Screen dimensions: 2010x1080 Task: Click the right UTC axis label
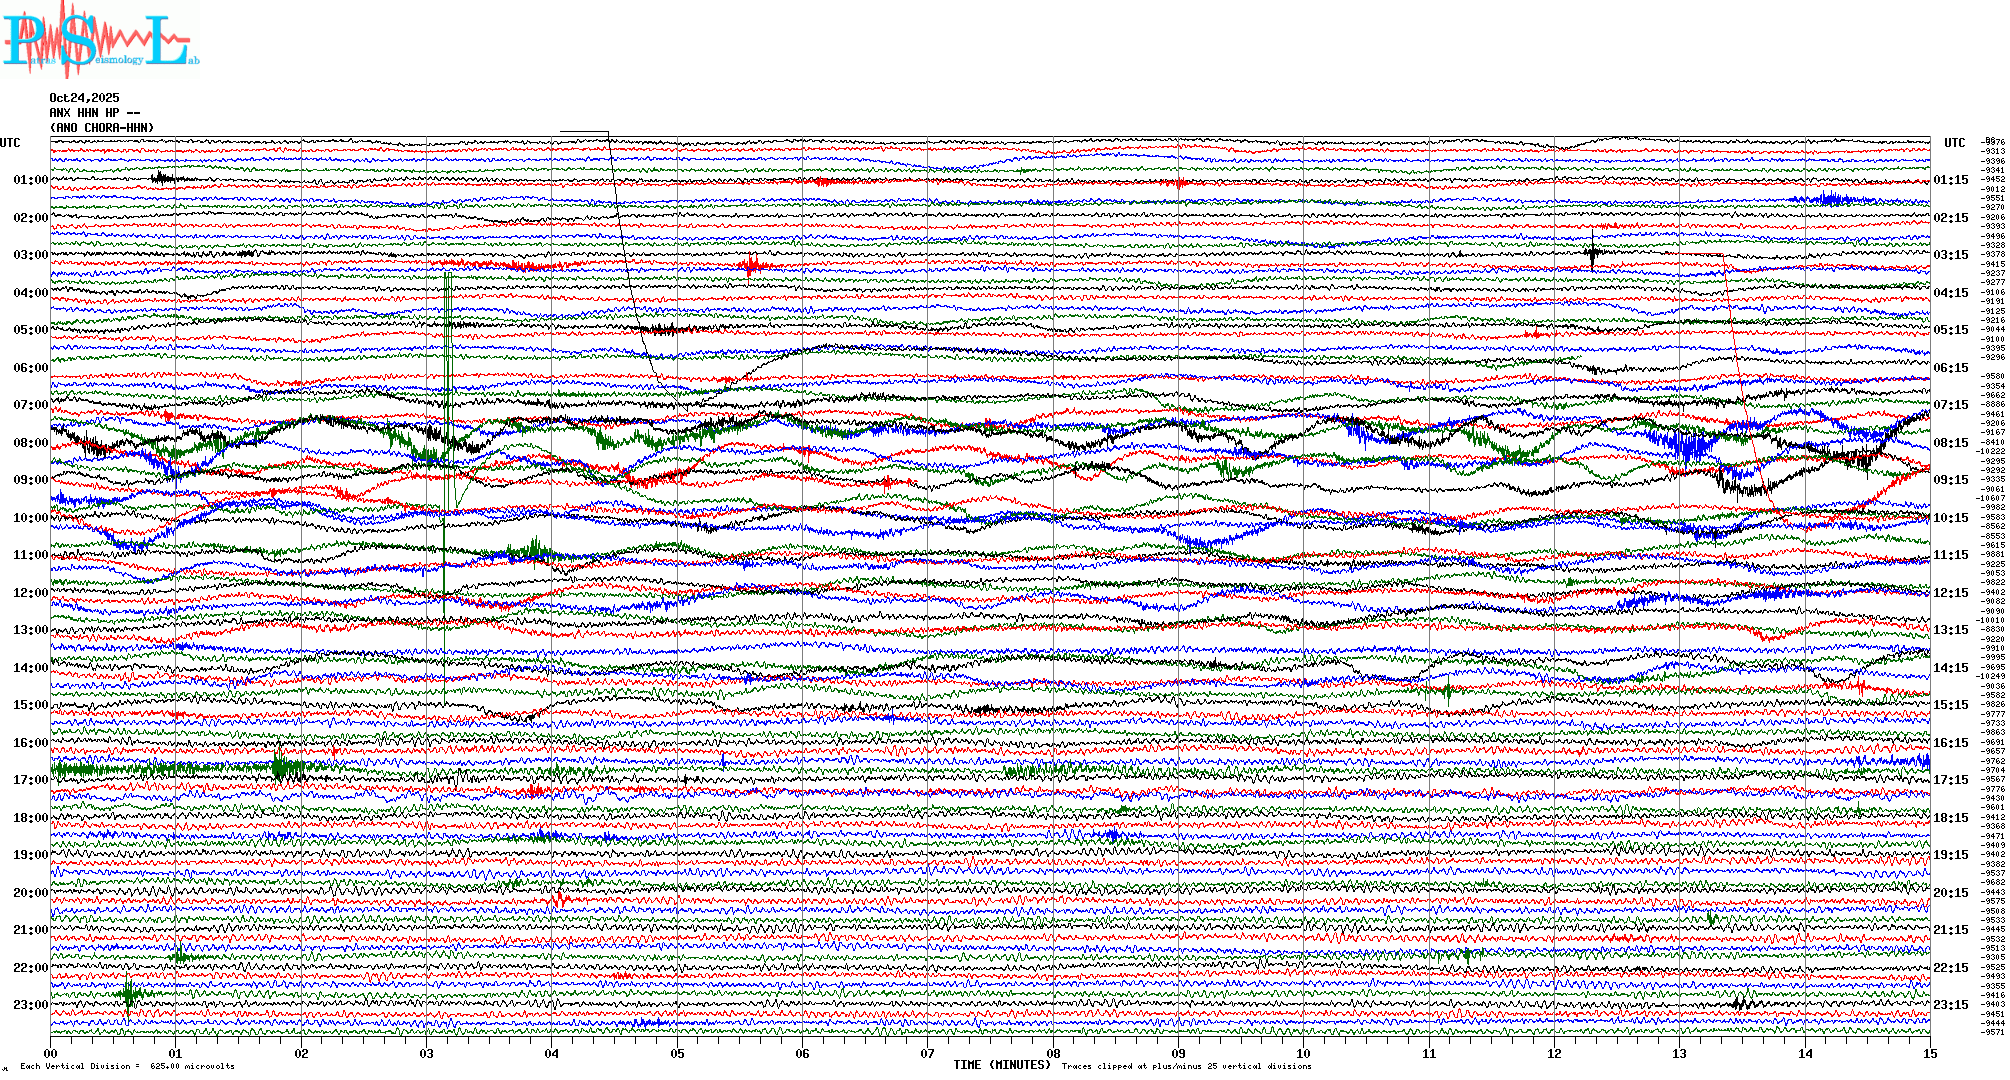click(1954, 143)
